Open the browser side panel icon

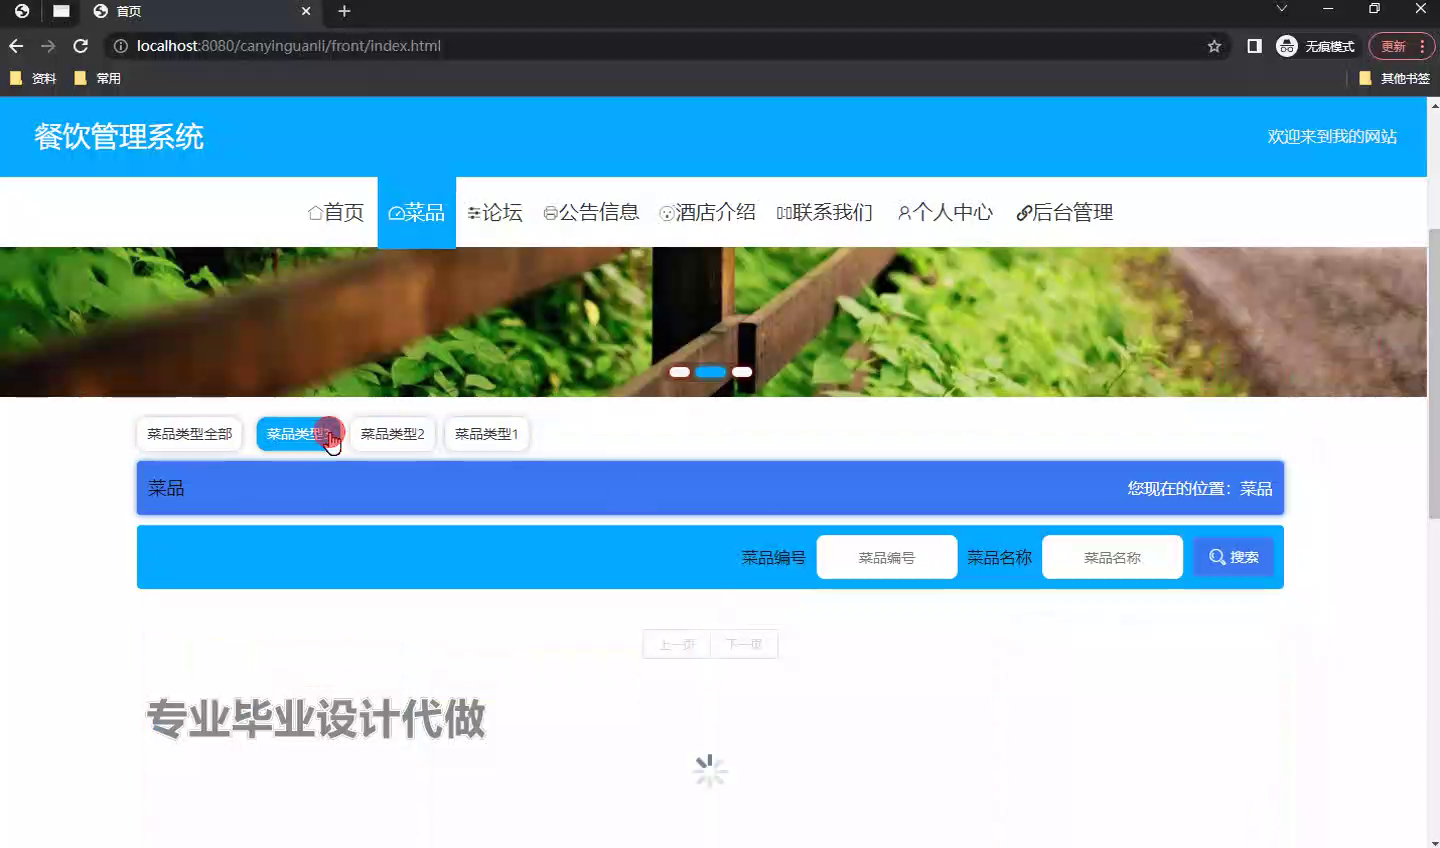[x=1254, y=46]
